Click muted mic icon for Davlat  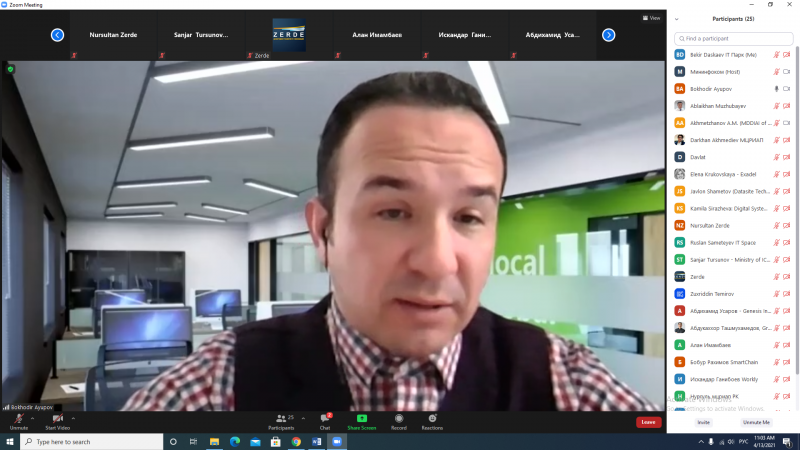pyautogui.click(x=777, y=157)
